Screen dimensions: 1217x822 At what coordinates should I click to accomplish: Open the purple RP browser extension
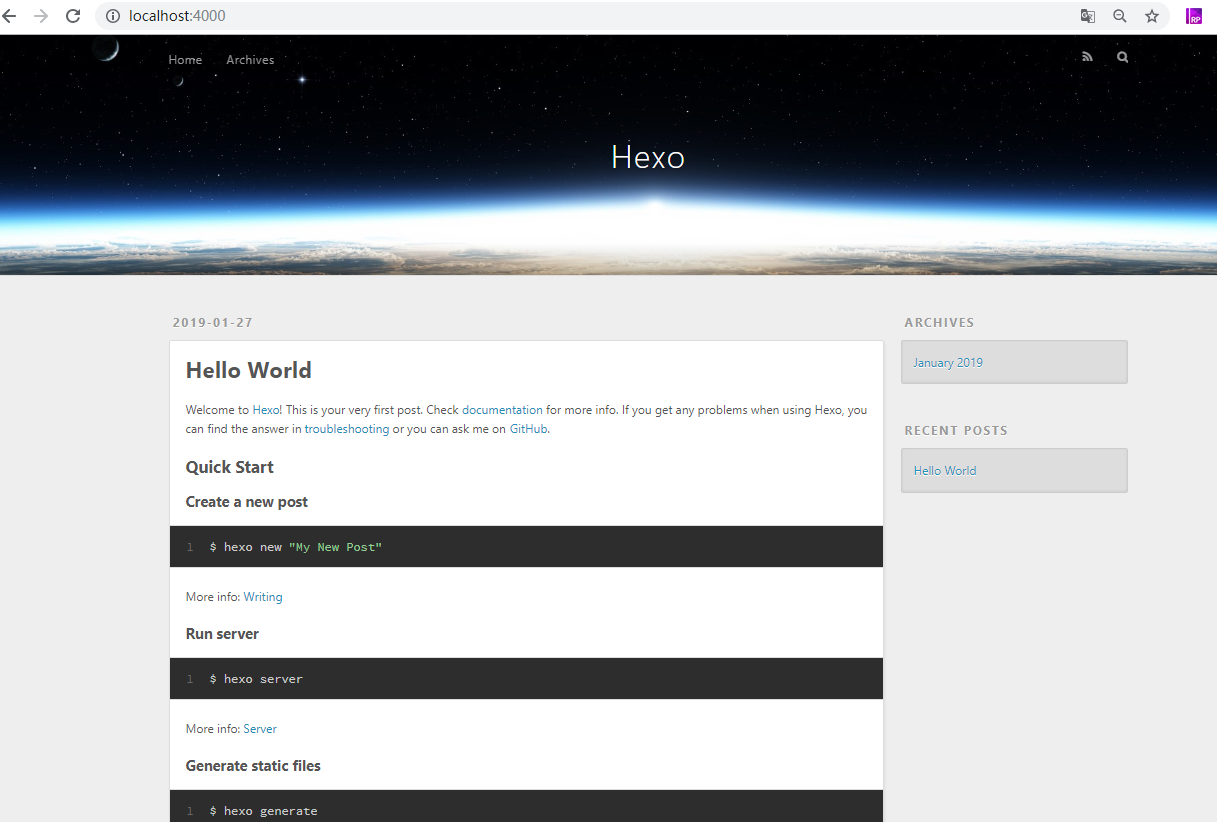tap(1194, 16)
